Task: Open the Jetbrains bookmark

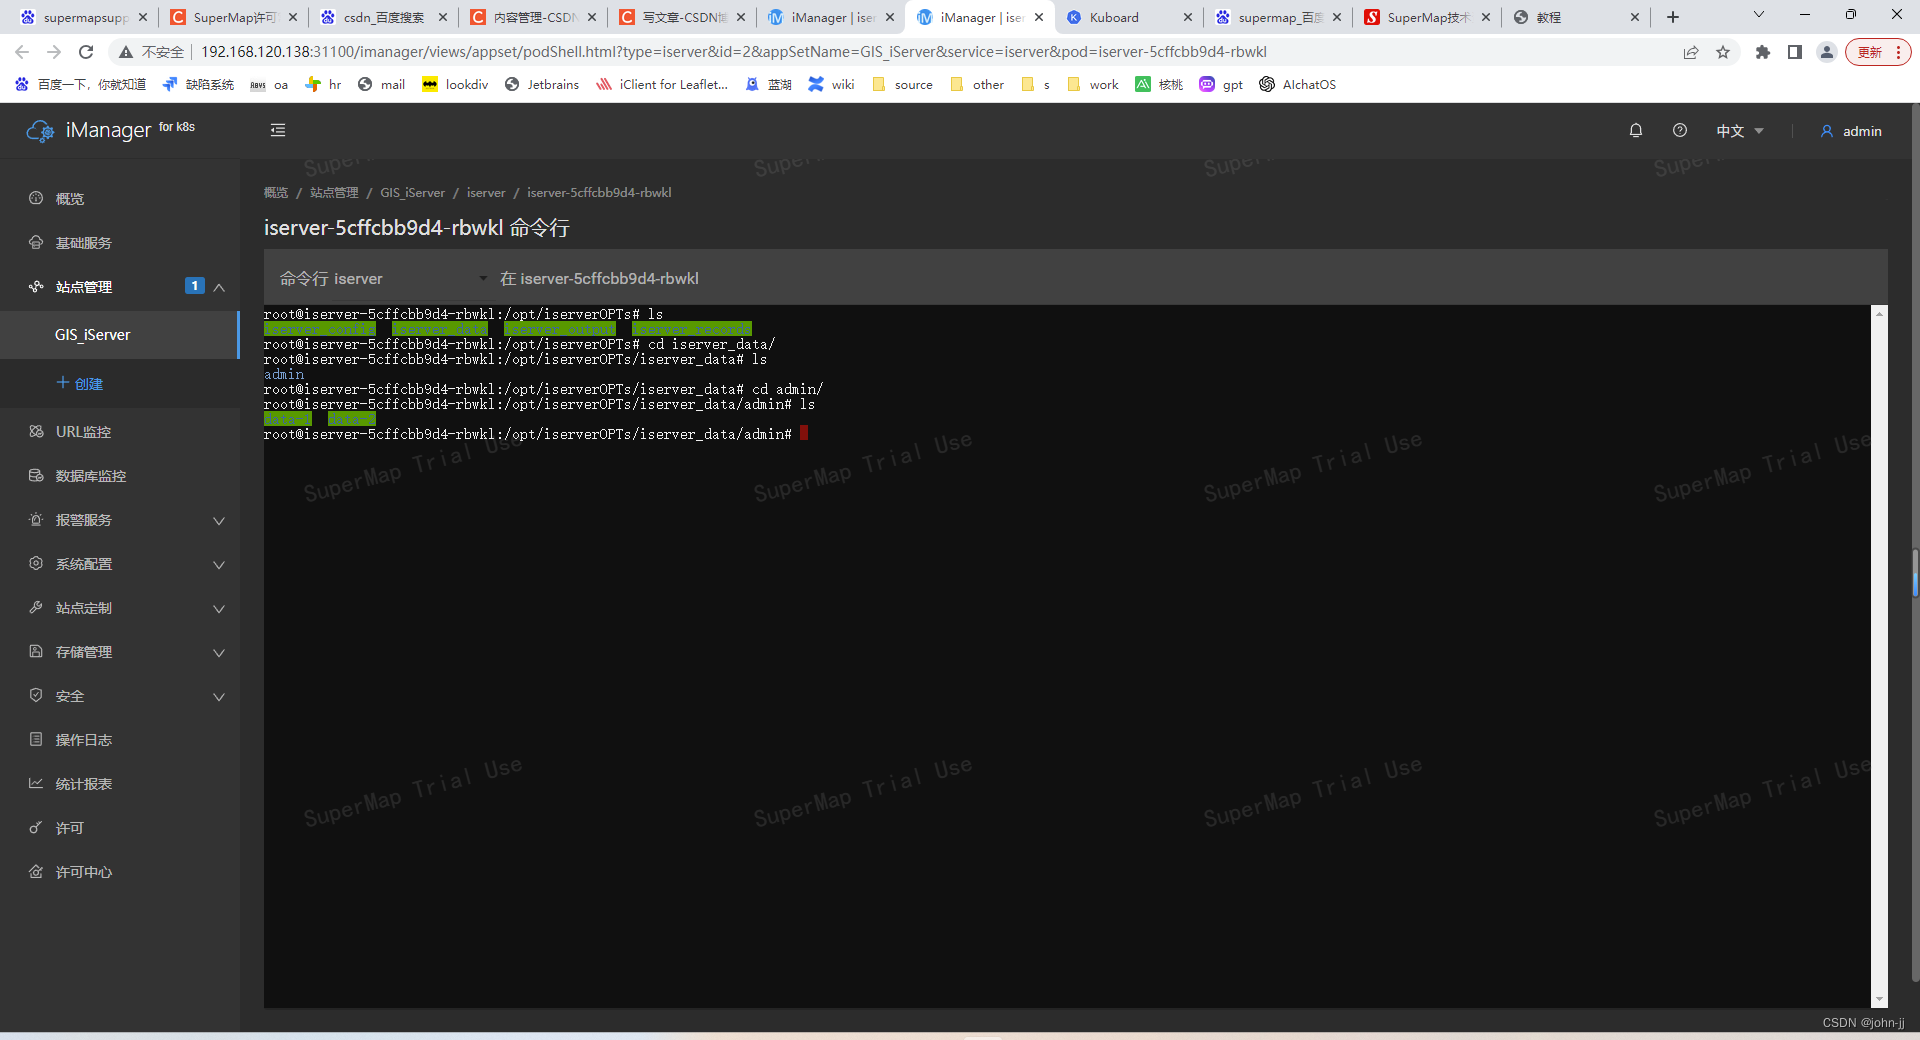Action: pyautogui.click(x=542, y=85)
